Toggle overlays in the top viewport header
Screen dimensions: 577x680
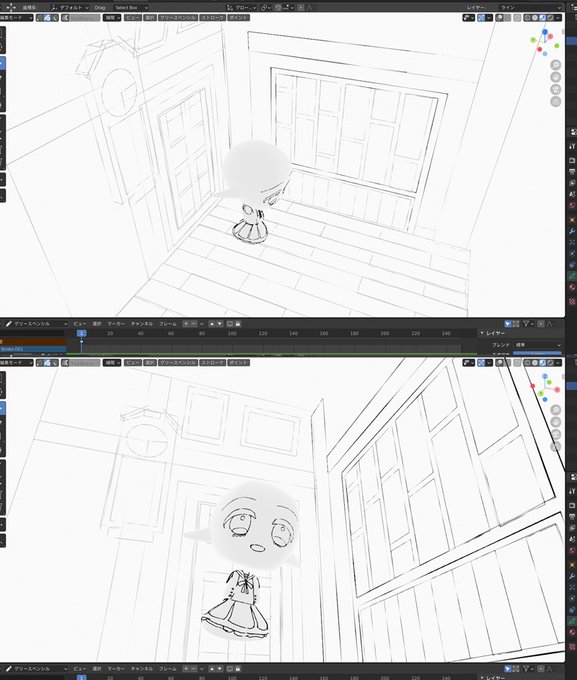click(x=499, y=18)
